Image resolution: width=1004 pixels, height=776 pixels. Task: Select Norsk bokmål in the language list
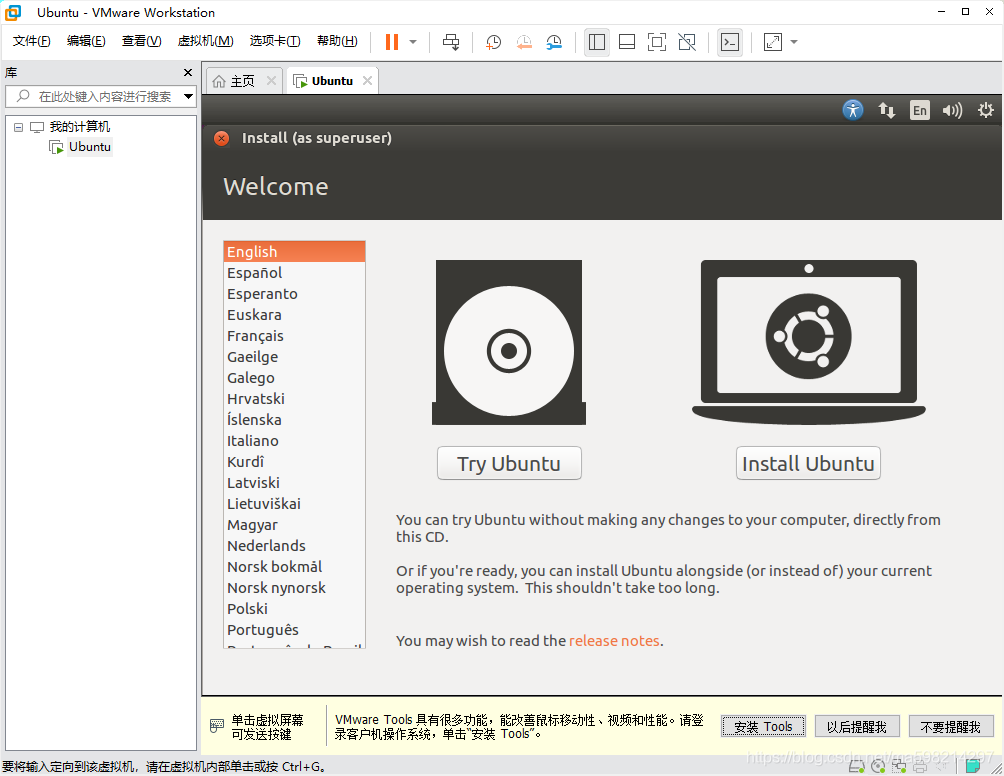[x=295, y=567]
